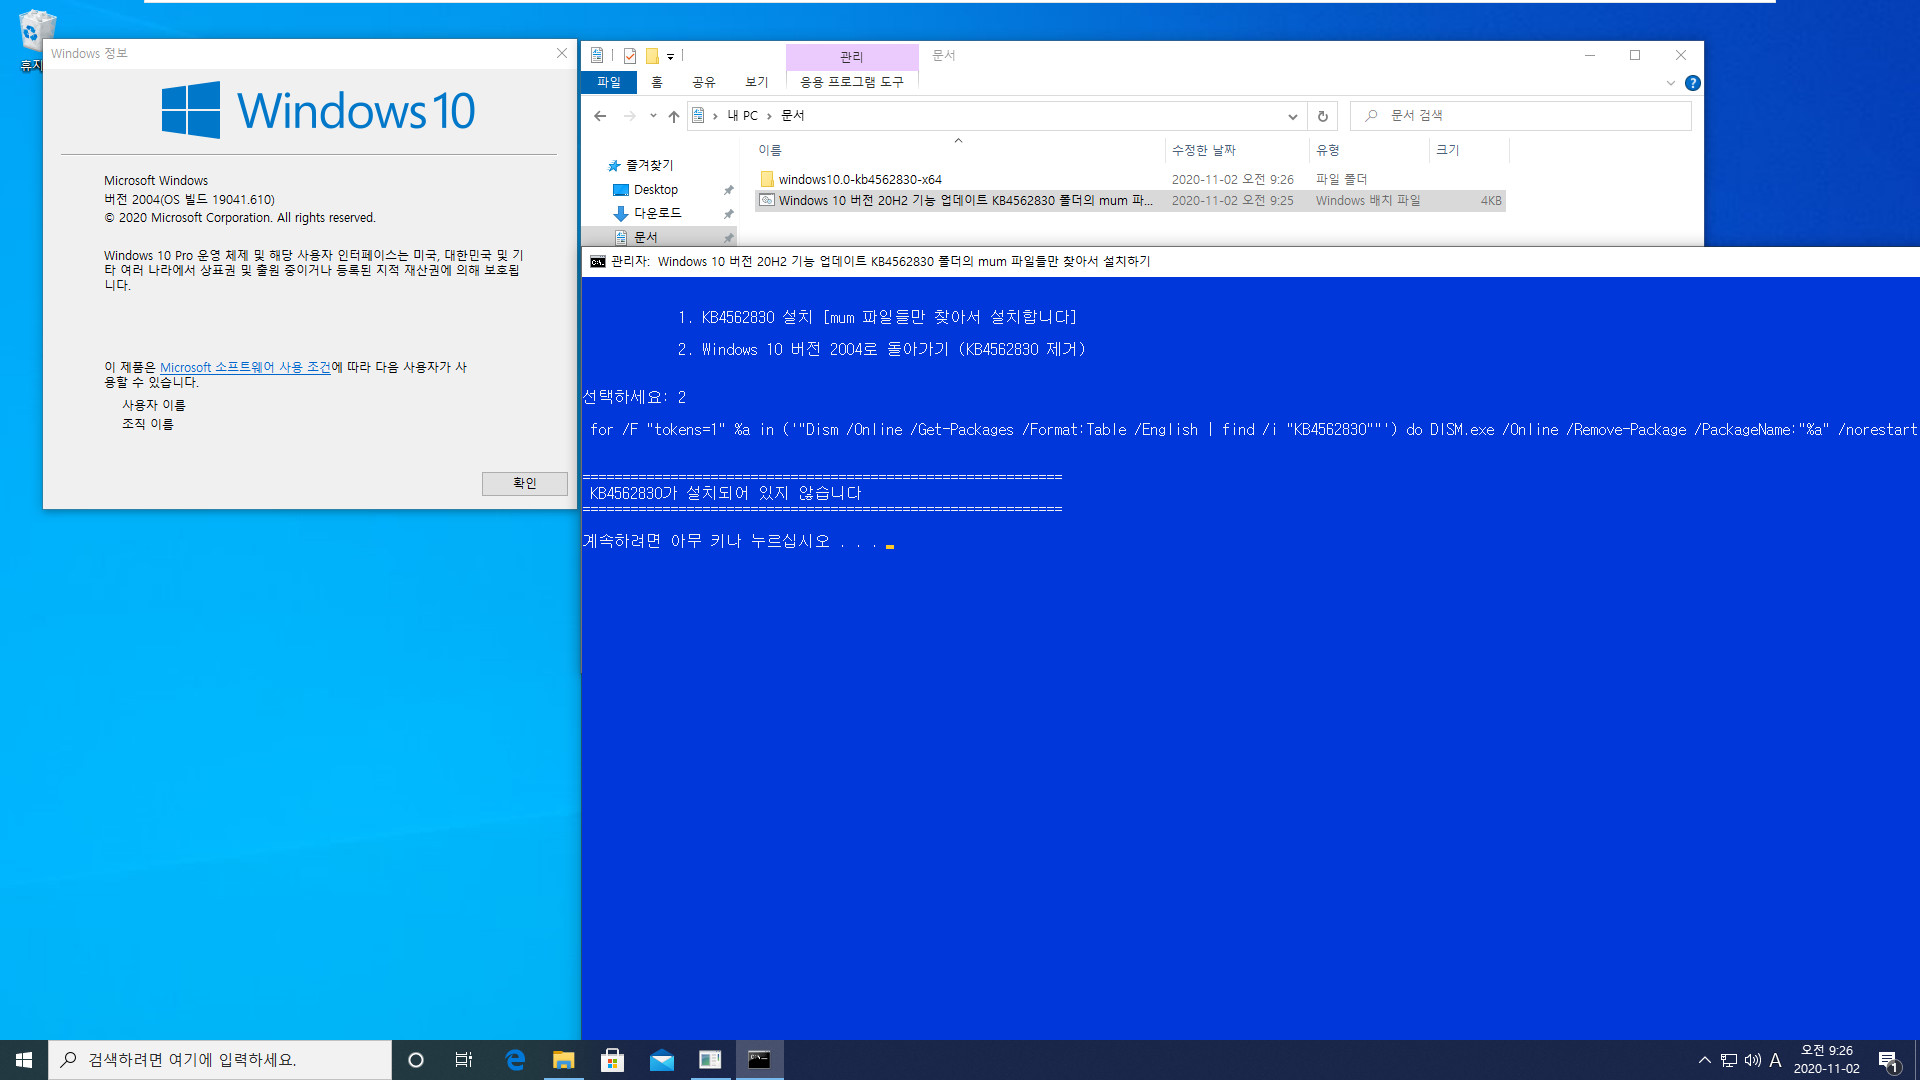Launch Microsoft Edge from taskbar

pos(515,1060)
